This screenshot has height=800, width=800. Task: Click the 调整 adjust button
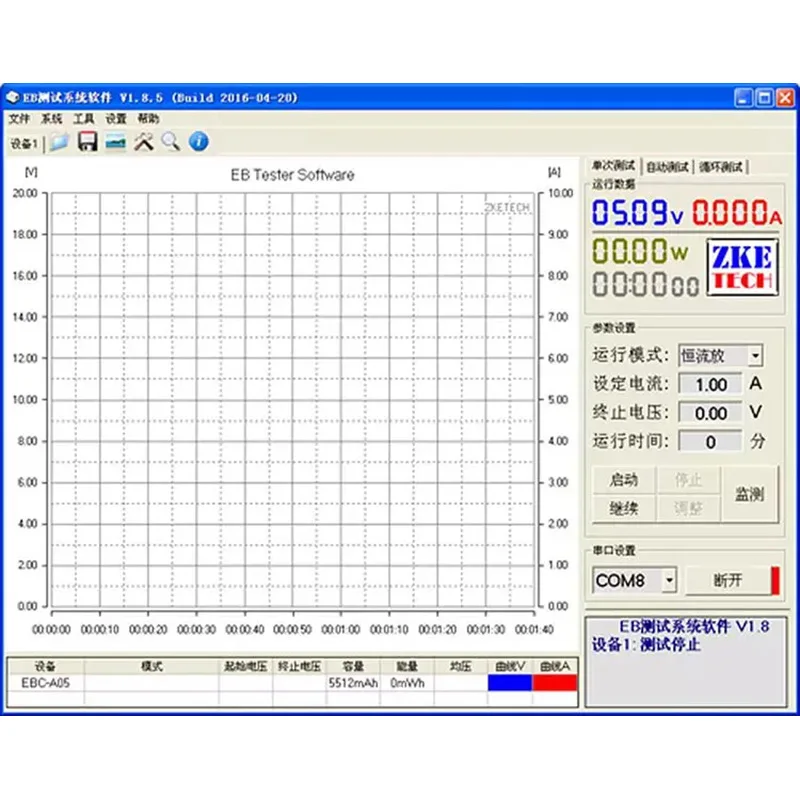[688, 508]
